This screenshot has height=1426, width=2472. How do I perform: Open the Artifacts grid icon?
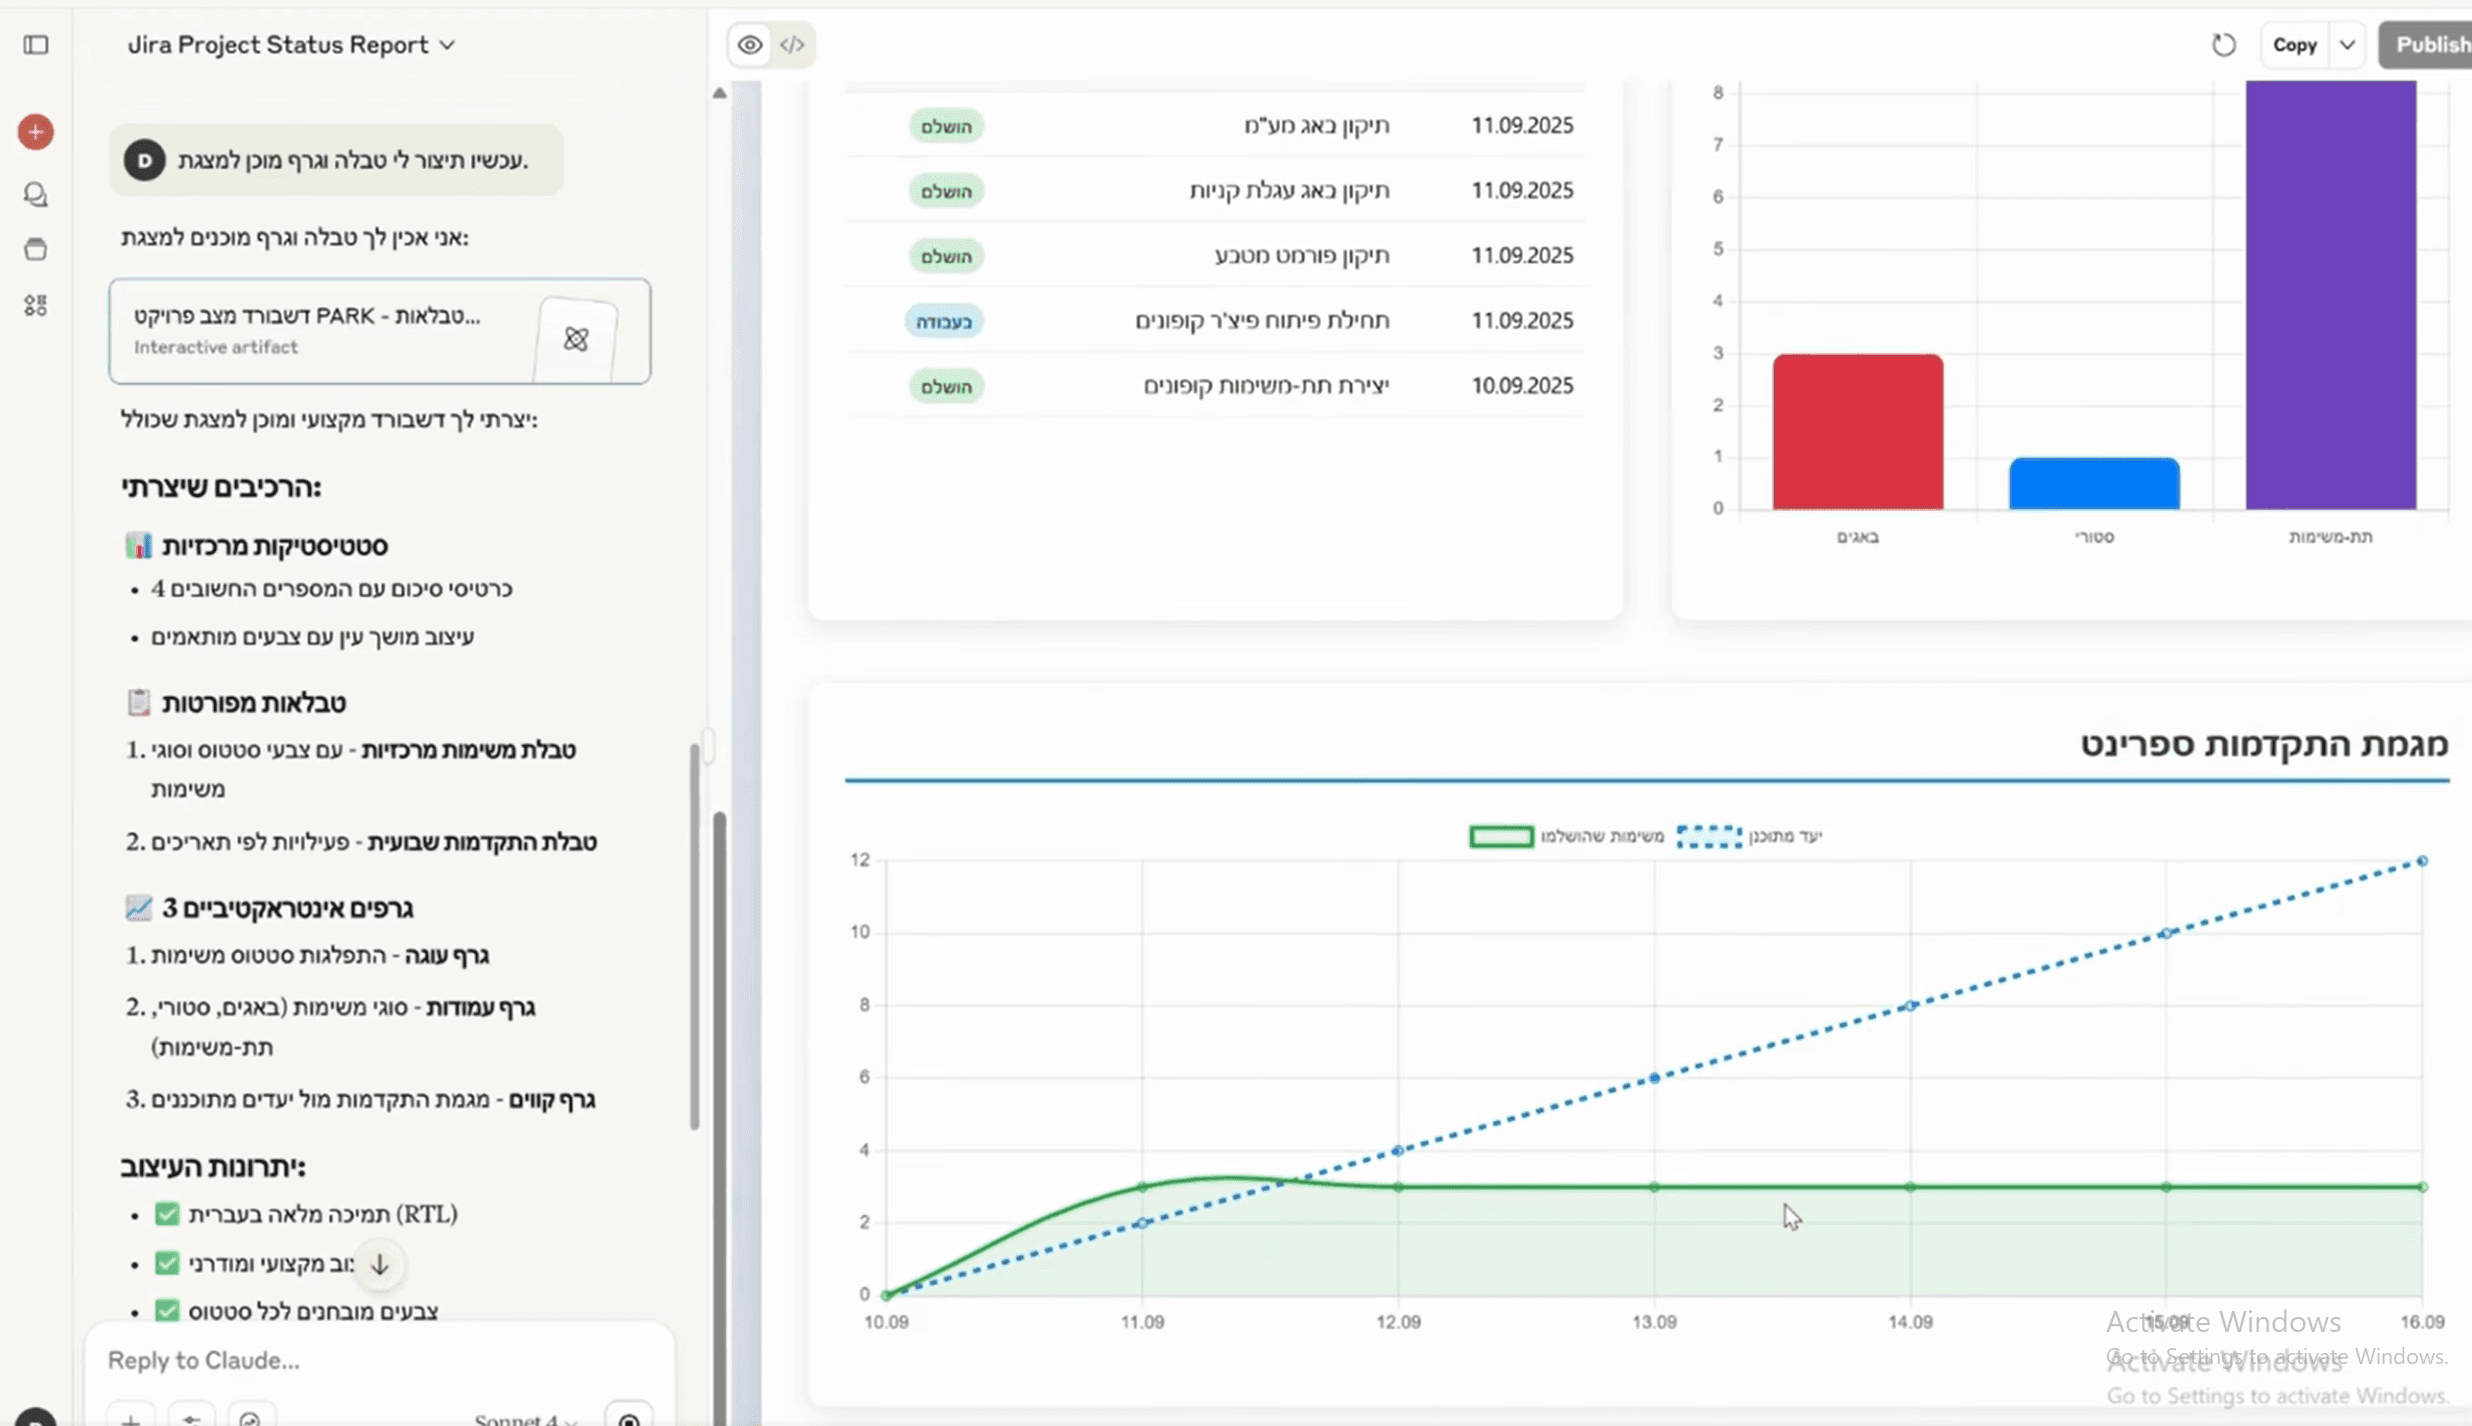(36, 306)
